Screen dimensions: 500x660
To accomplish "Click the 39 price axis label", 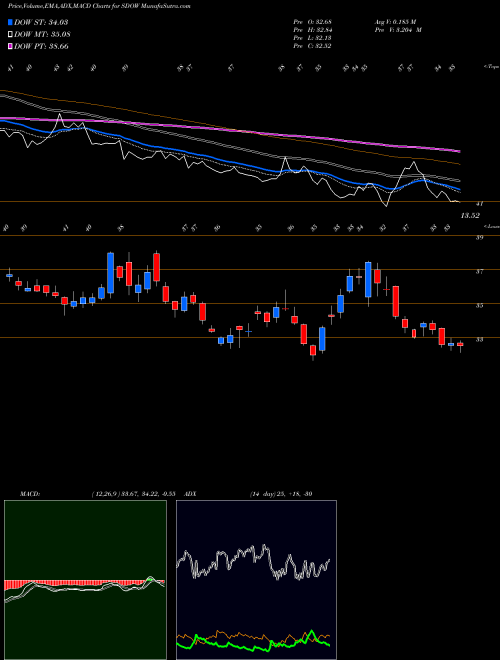I will pos(479,238).
